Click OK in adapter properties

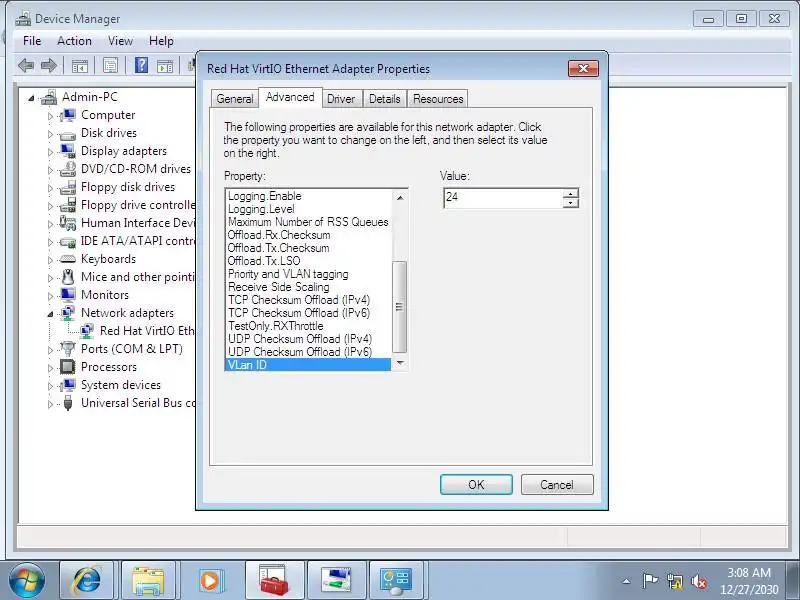pyautogui.click(x=476, y=484)
